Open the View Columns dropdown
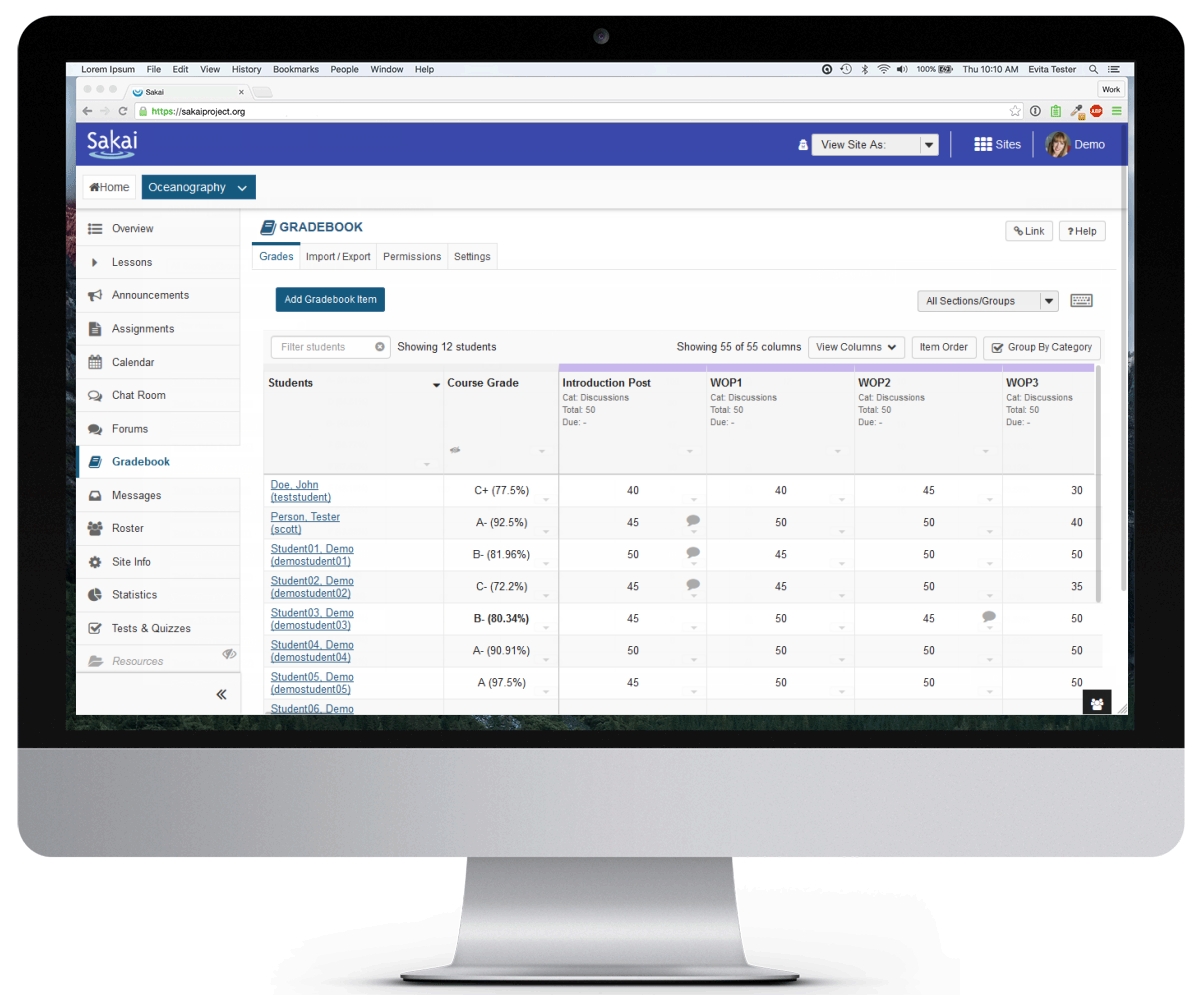This screenshot has height=995, width=1200. (855, 347)
